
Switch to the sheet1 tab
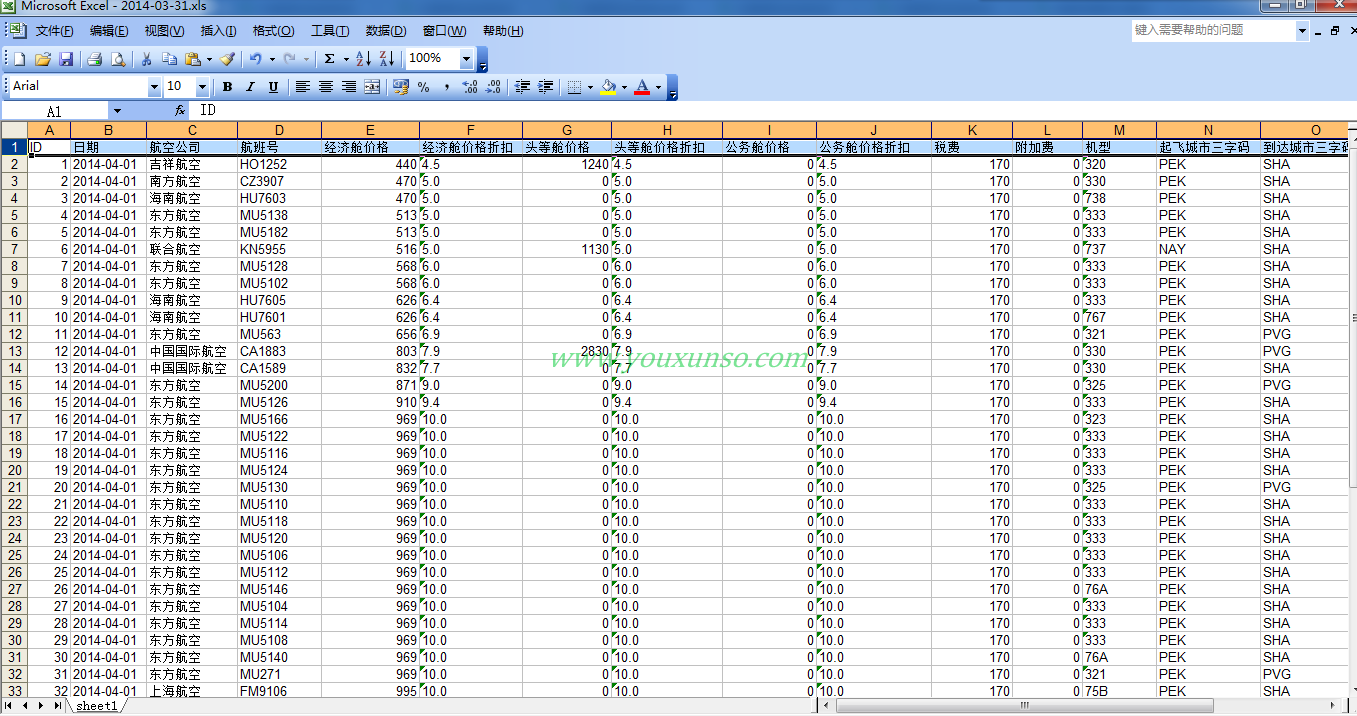tap(97, 706)
